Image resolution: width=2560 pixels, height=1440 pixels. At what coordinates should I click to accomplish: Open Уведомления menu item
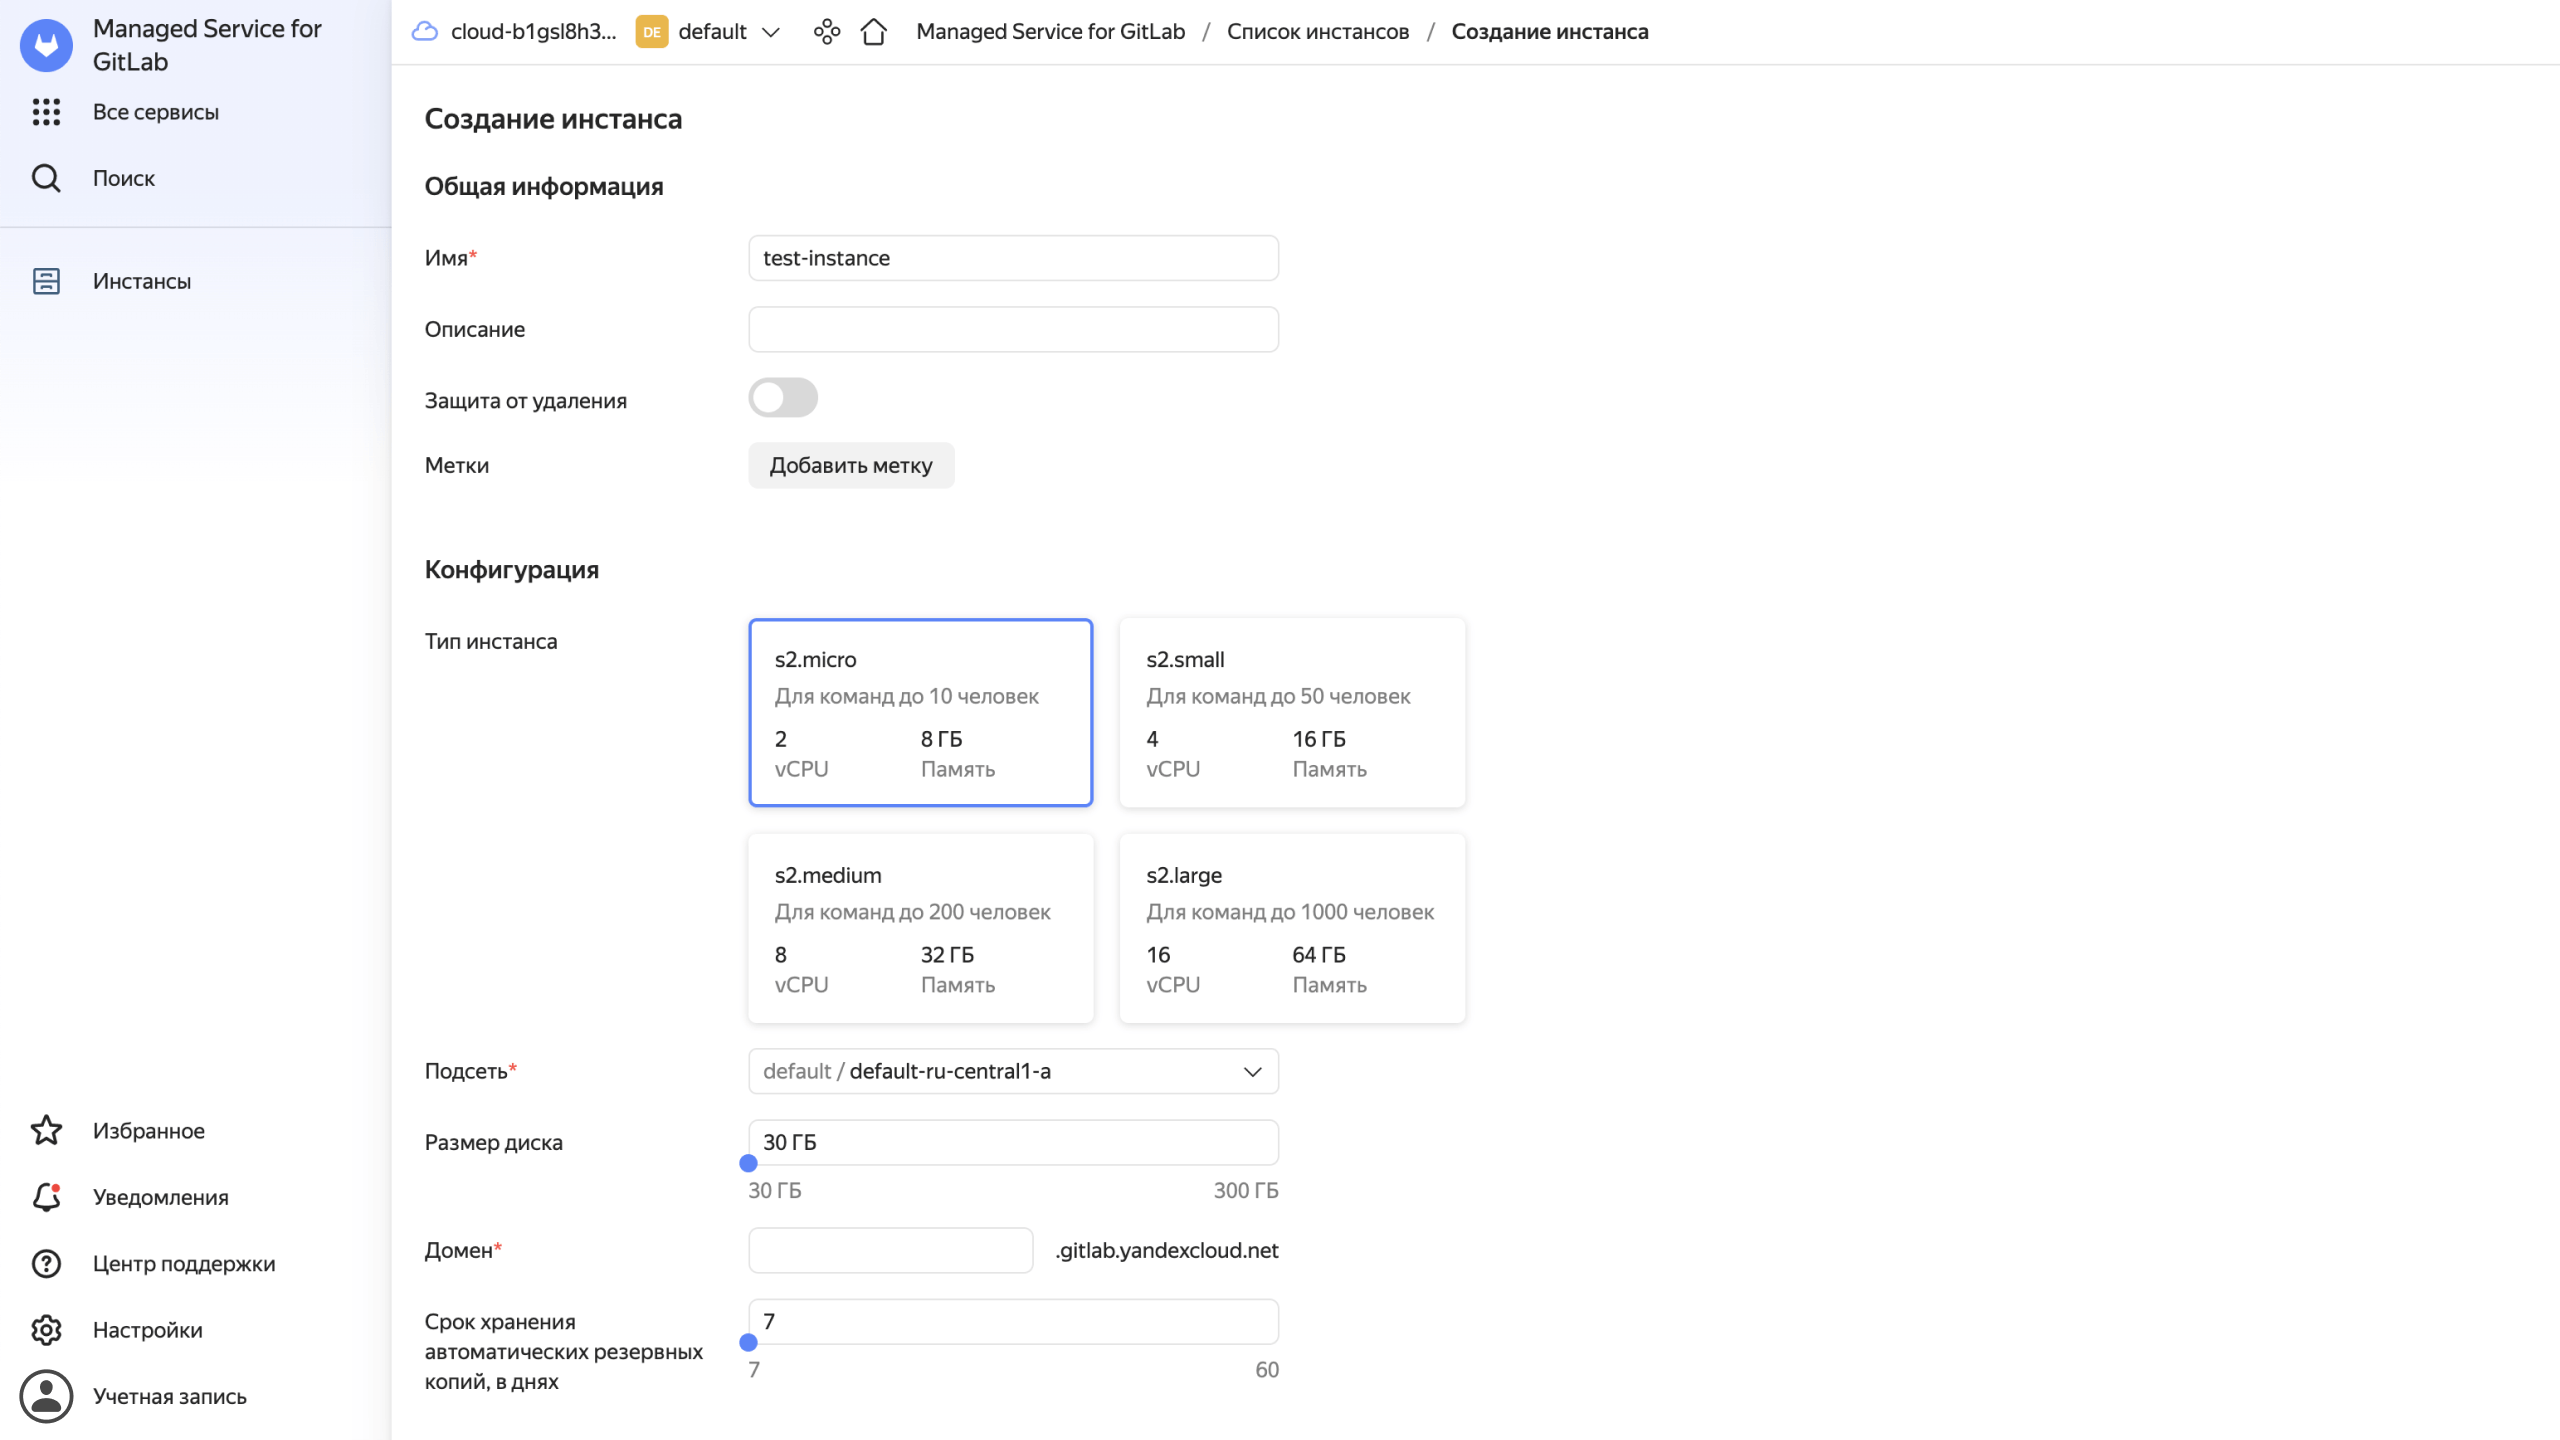click(161, 1197)
